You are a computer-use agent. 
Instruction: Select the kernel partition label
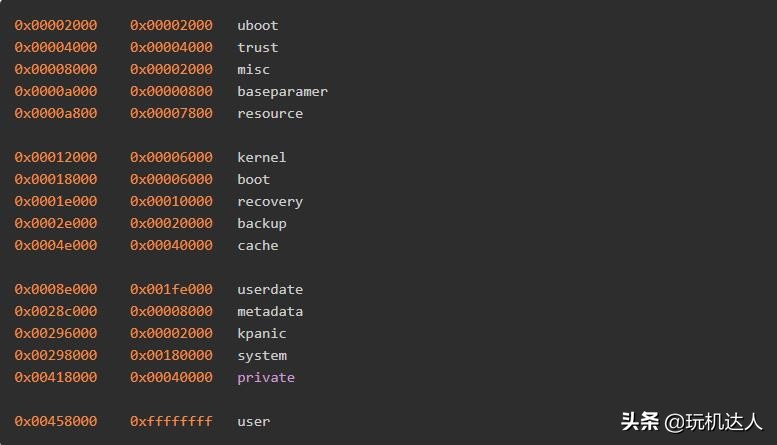[x=261, y=157]
